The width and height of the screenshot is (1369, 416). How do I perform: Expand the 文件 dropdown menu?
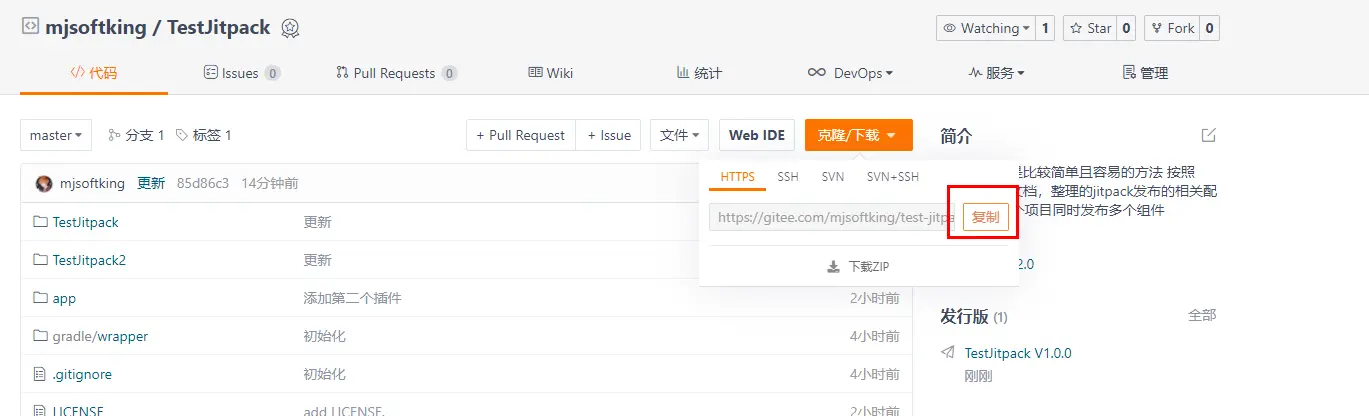coord(680,135)
